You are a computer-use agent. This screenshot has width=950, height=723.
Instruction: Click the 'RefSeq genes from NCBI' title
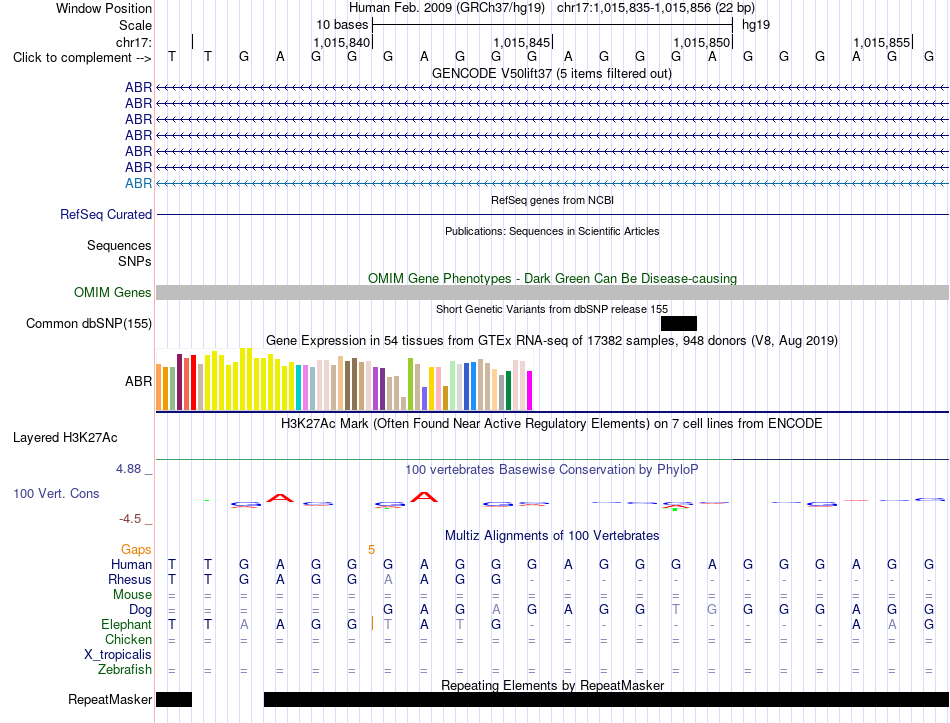pyautogui.click(x=552, y=200)
